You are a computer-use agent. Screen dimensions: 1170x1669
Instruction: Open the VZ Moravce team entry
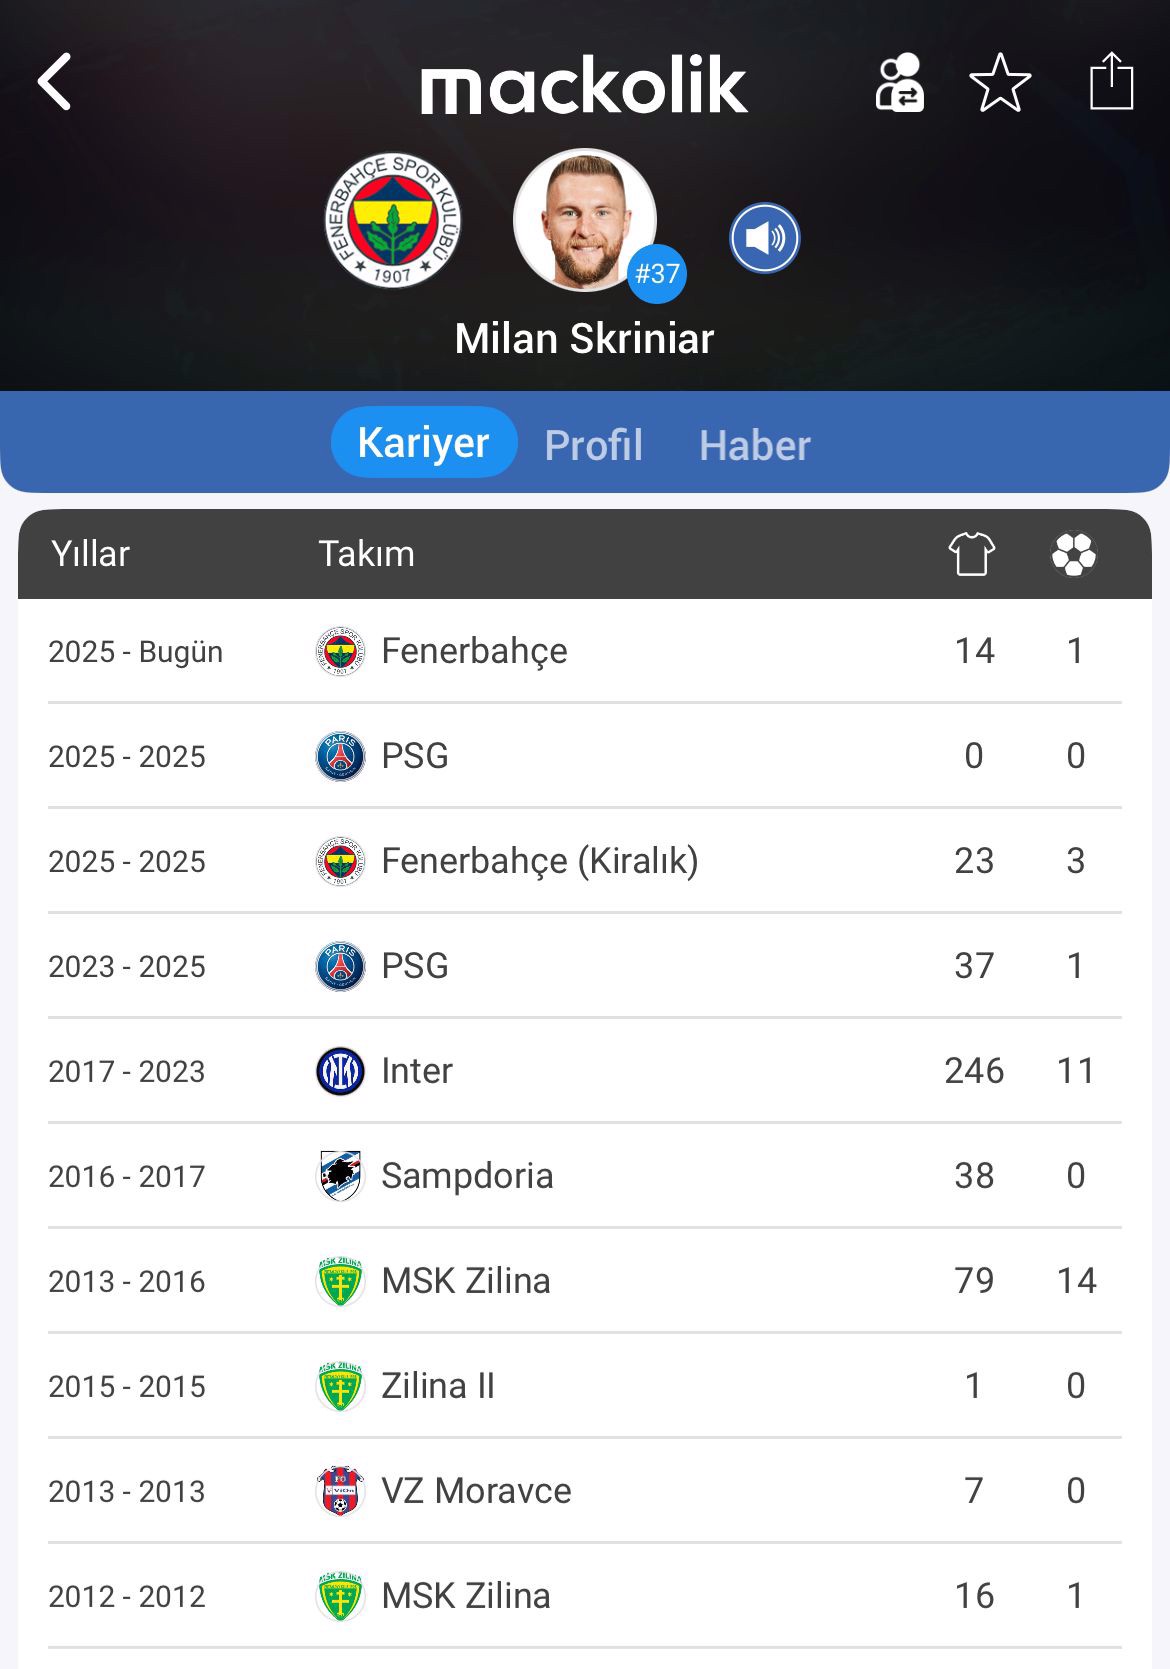pyautogui.click(x=476, y=1491)
